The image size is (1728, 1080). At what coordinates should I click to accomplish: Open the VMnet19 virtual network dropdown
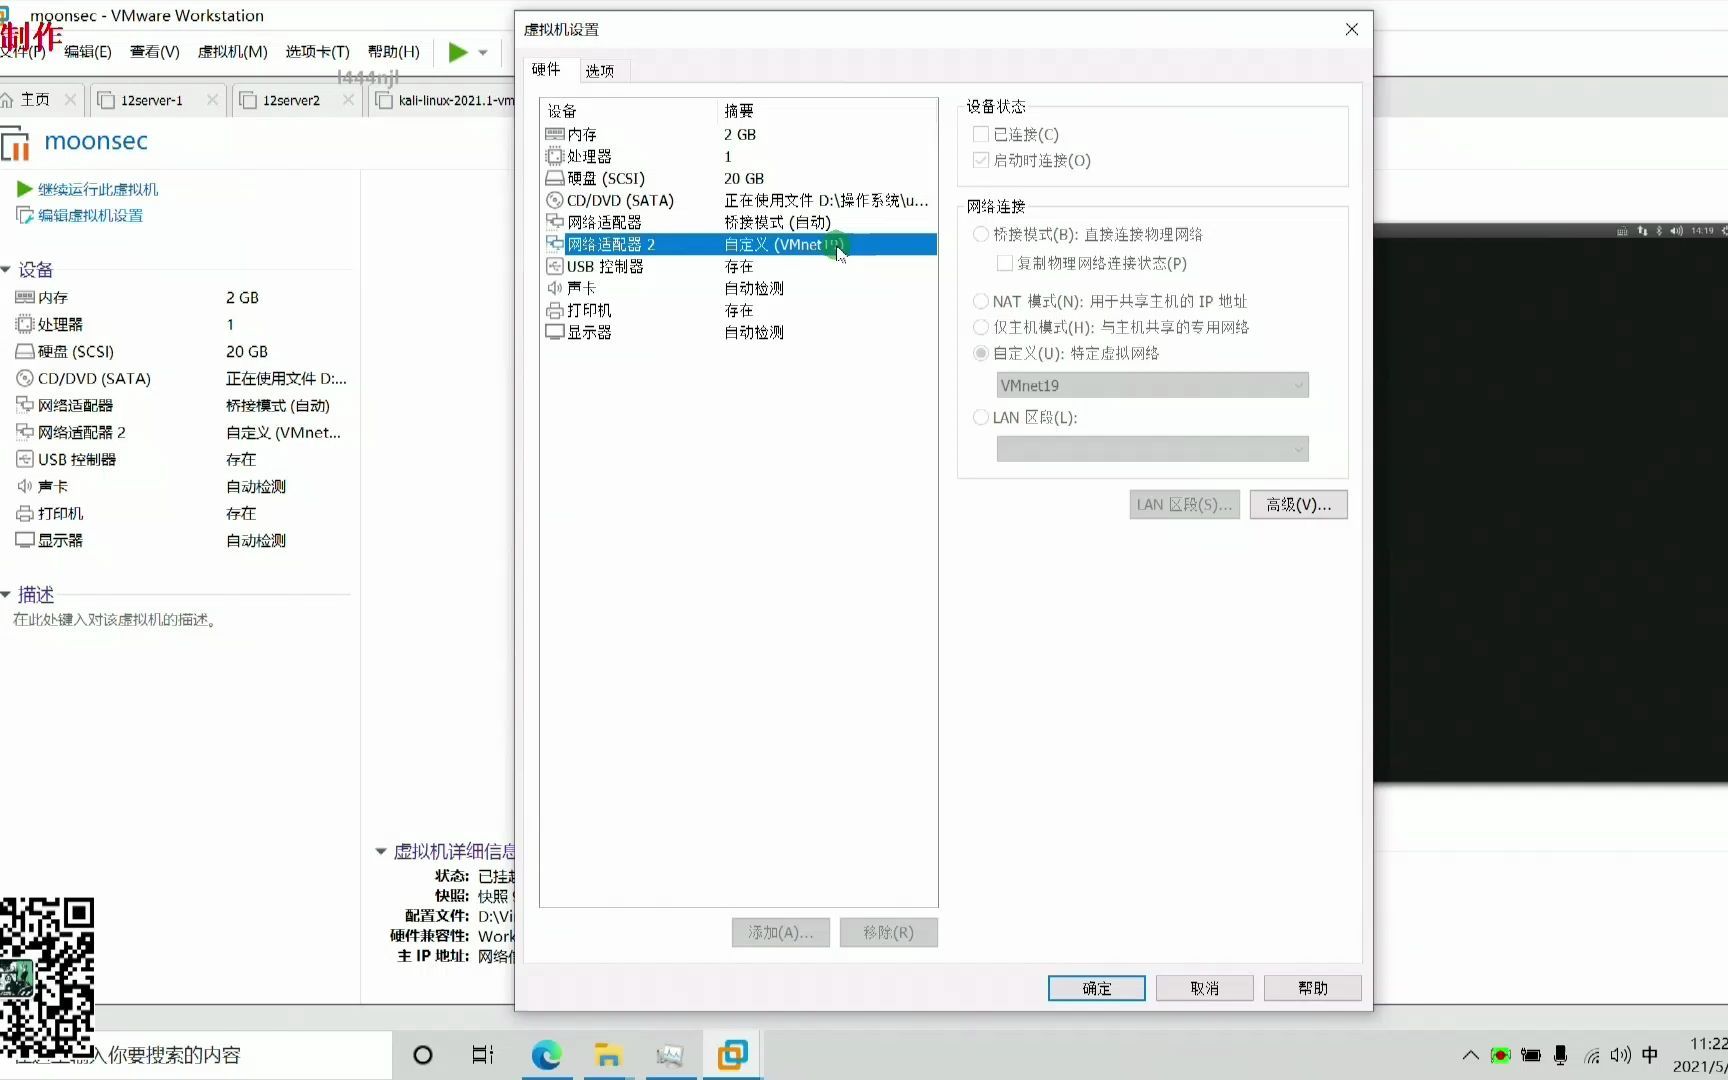pos(1152,385)
